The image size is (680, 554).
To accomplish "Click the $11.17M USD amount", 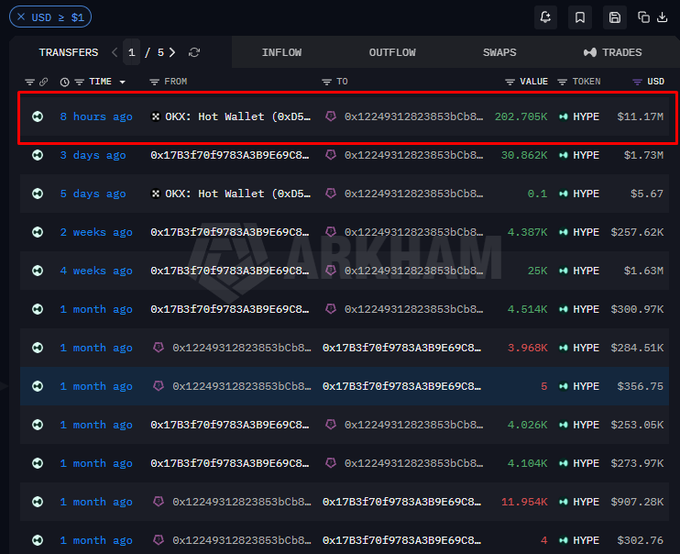I will pos(640,116).
